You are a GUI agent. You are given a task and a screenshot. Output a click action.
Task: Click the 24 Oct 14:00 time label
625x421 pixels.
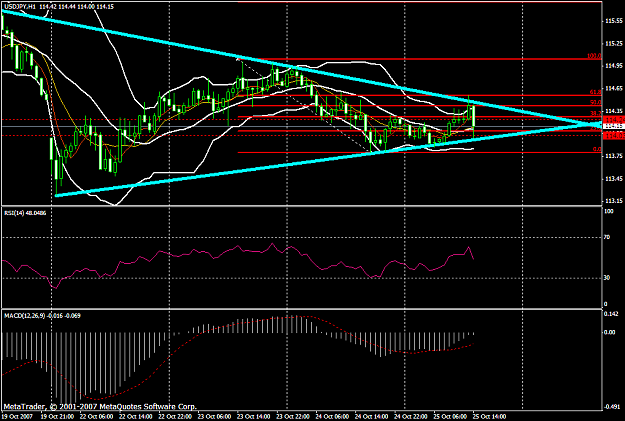coord(370,417)
